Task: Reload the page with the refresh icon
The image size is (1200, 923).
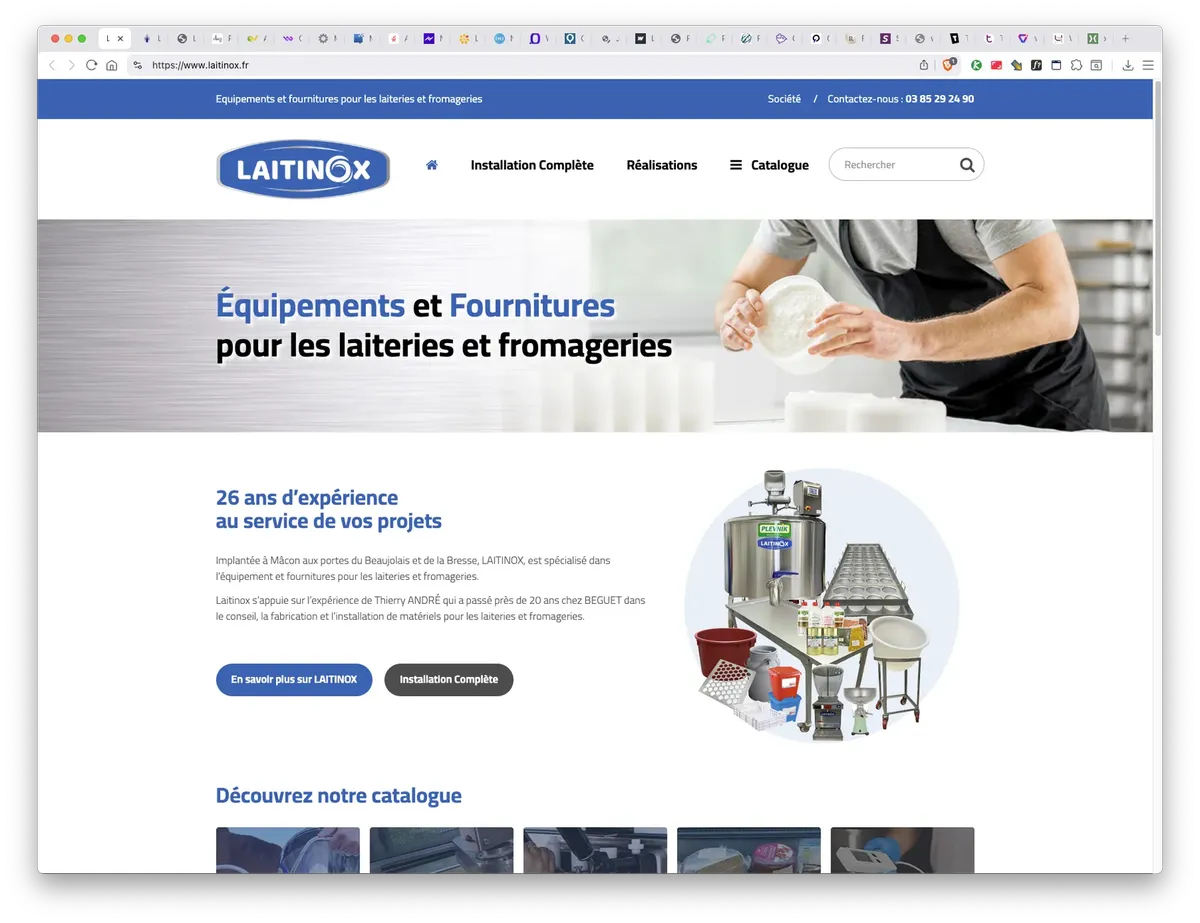Action: [91, 65]
